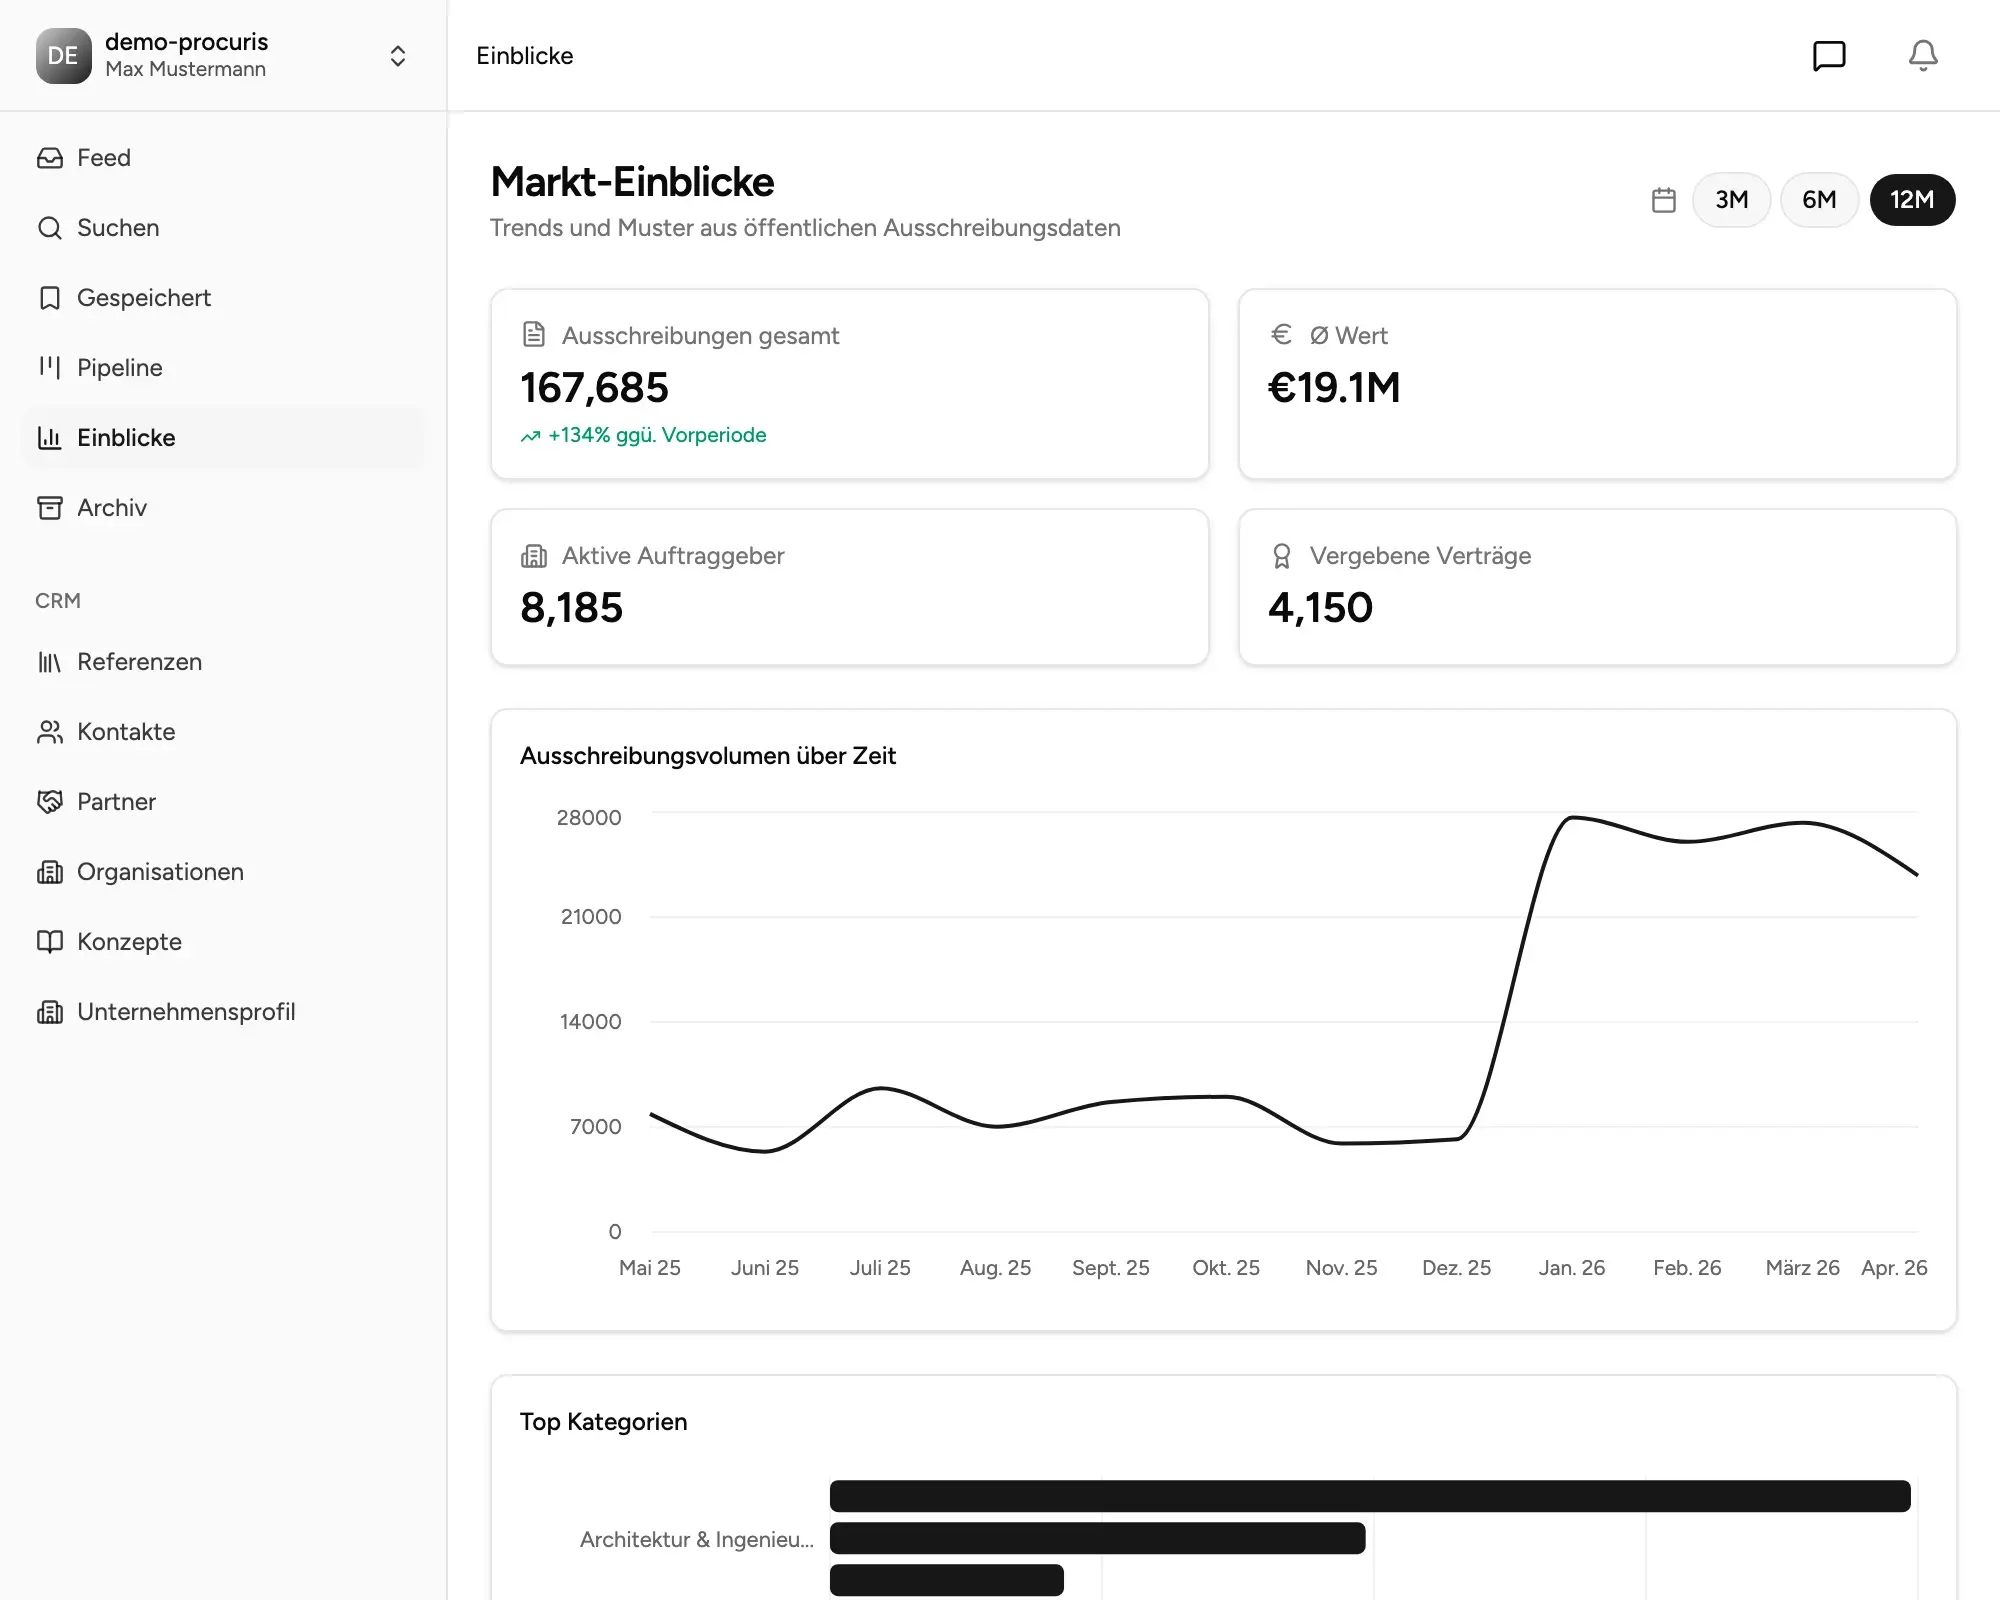Click the Pipeline kanban icon
Viewport: 2000px width, 1600px height.
pyautogui.click(x=50, y=368)
